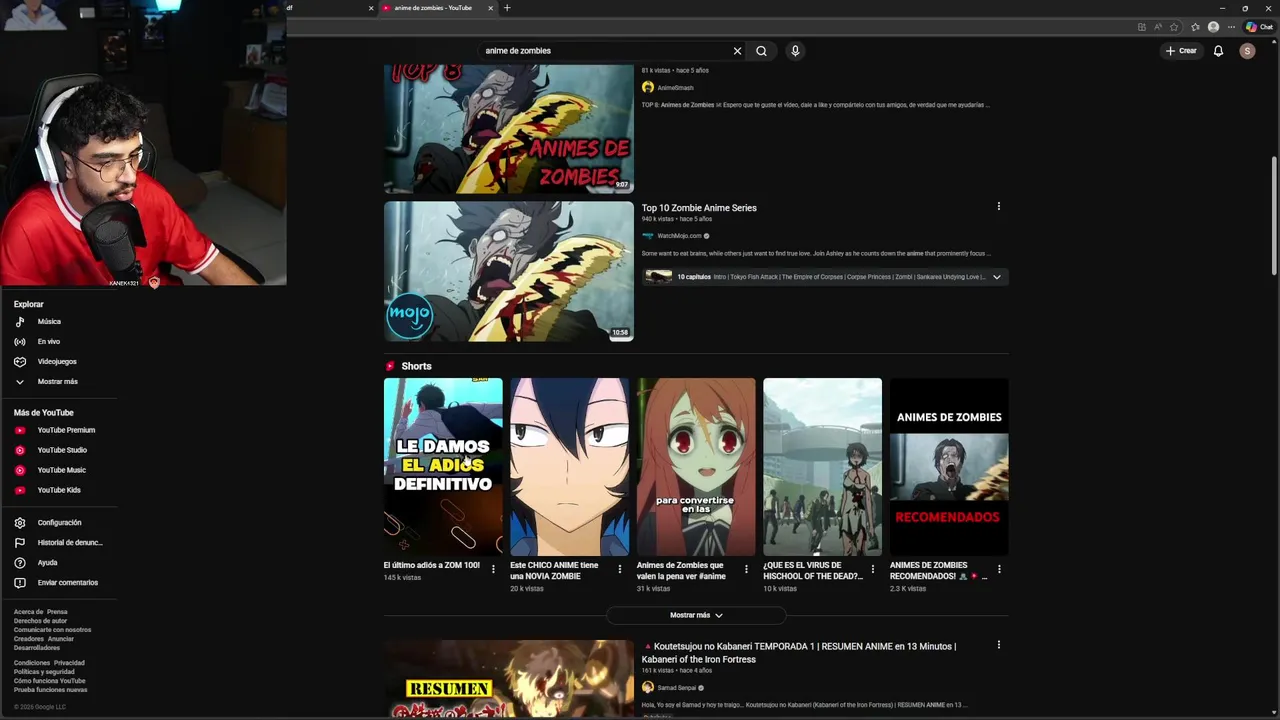Image resolution: width=1280 pixels, height=720 pixels.
Task: Play the short 'ANIMES DE ZOMBIES RECOMENDADOS'
Action: click(949, 467)
